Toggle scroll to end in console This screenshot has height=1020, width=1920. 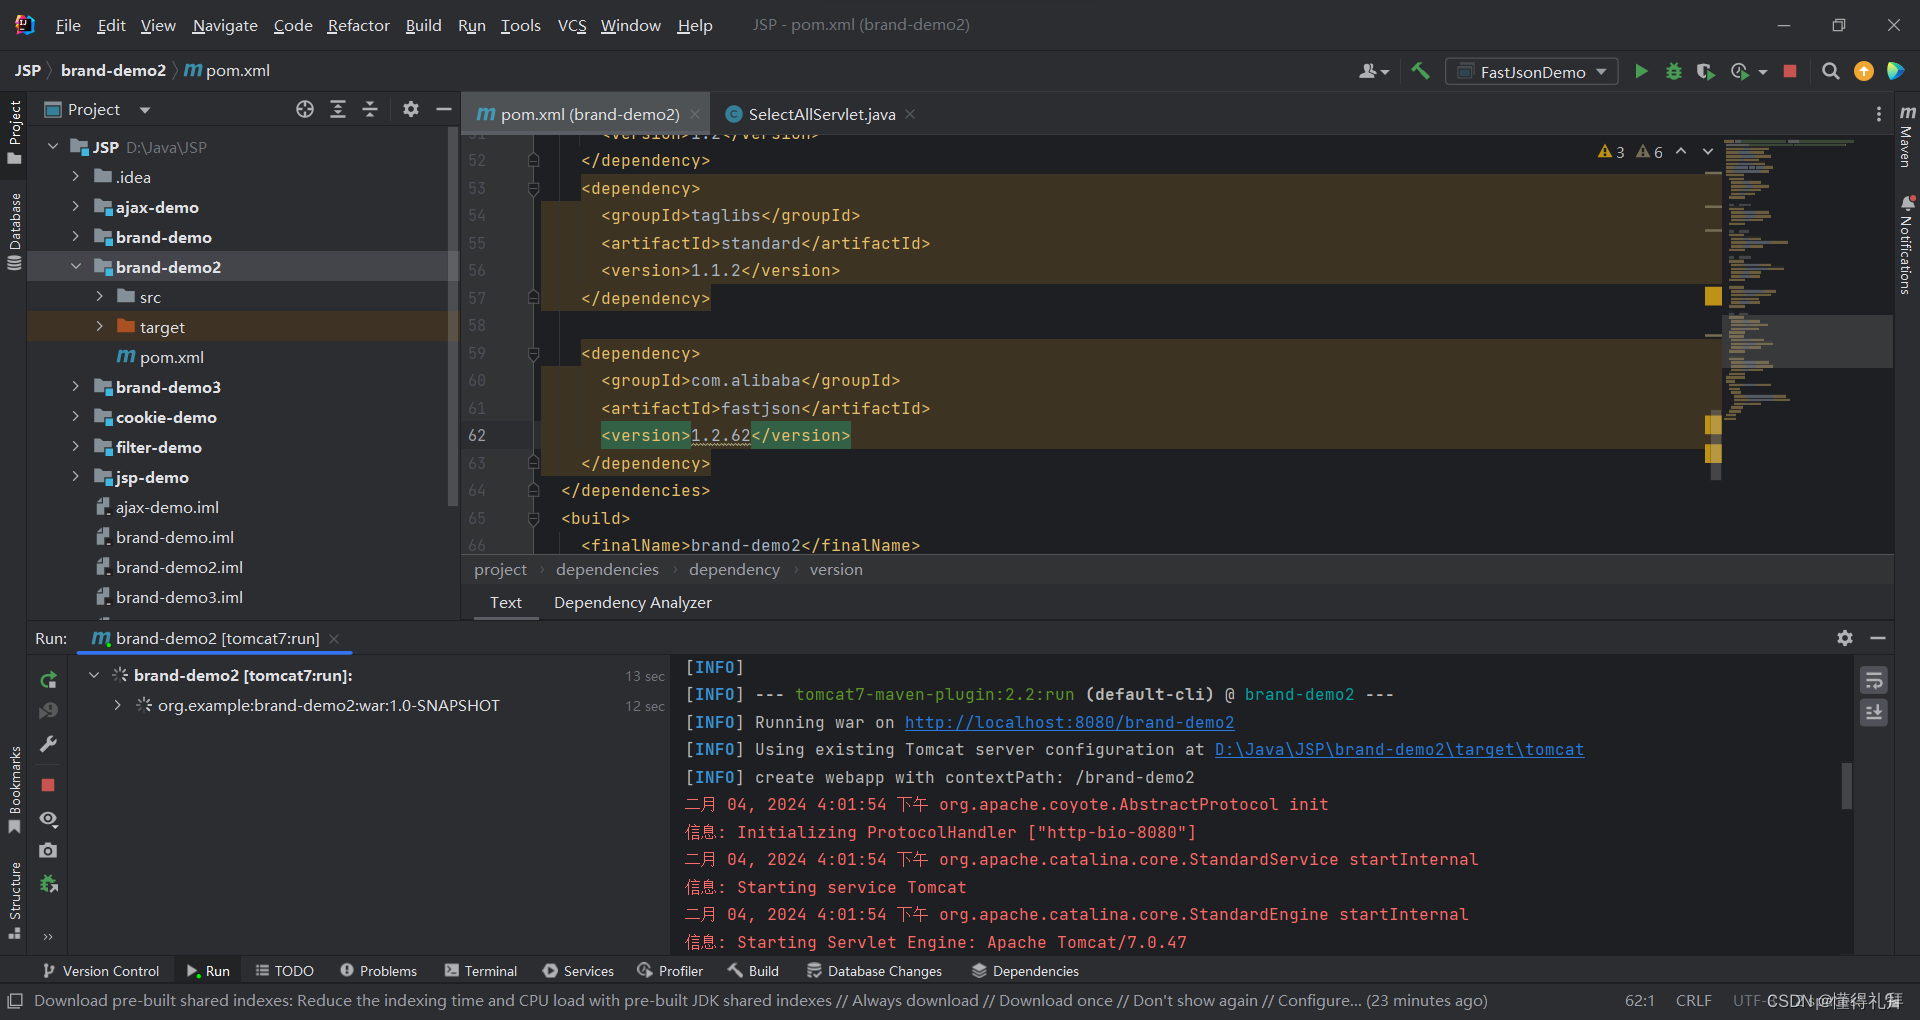click(x=1874, y=713)
